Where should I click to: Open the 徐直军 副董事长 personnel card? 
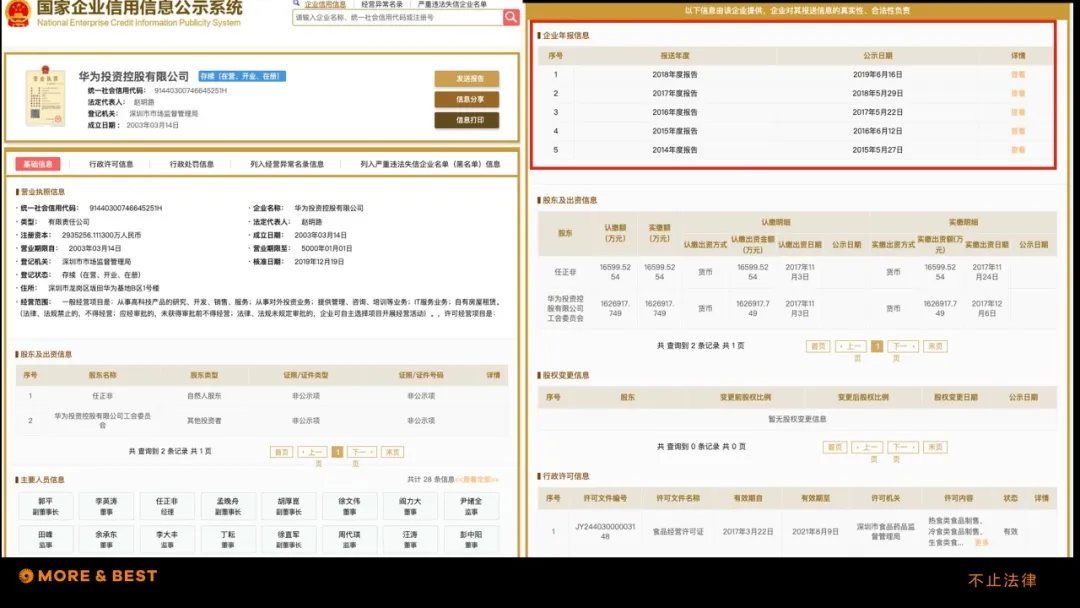(x=289, y=539)
